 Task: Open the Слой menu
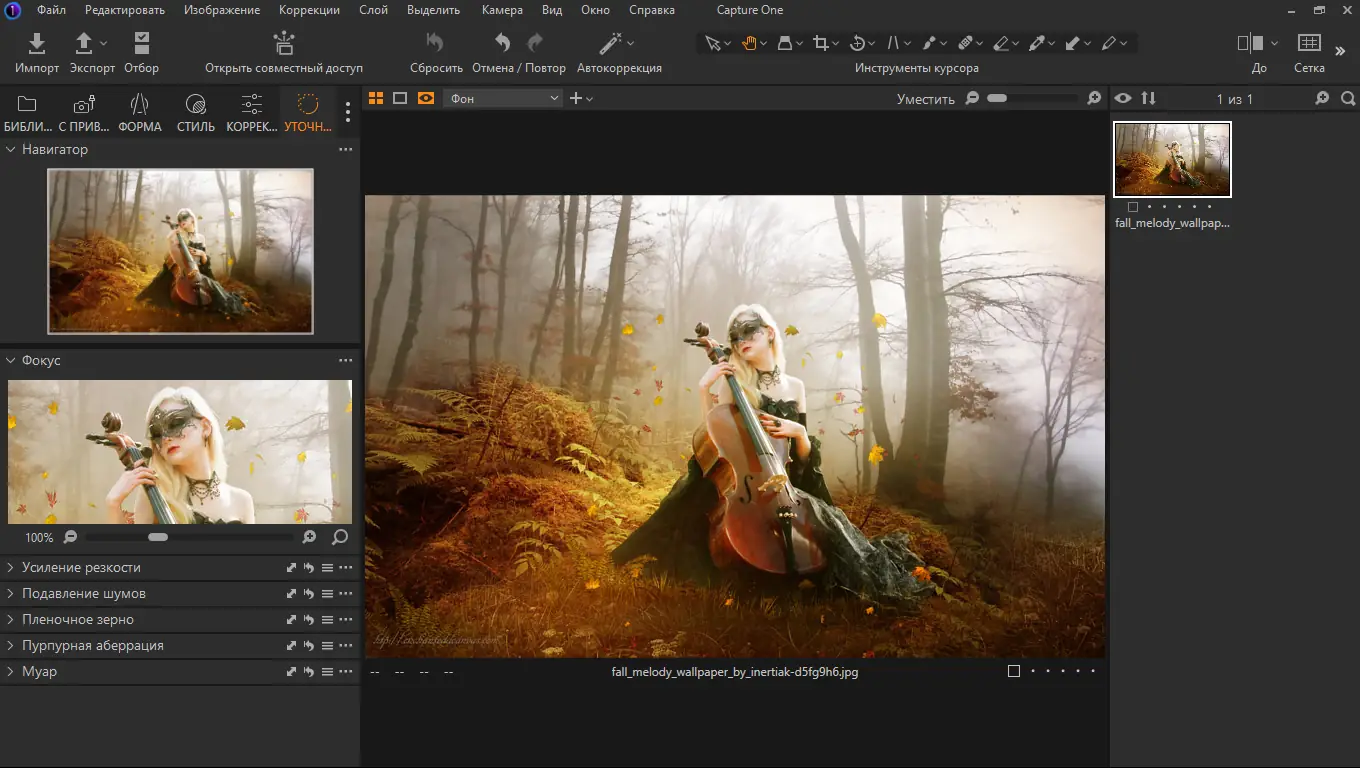[374, 10]
